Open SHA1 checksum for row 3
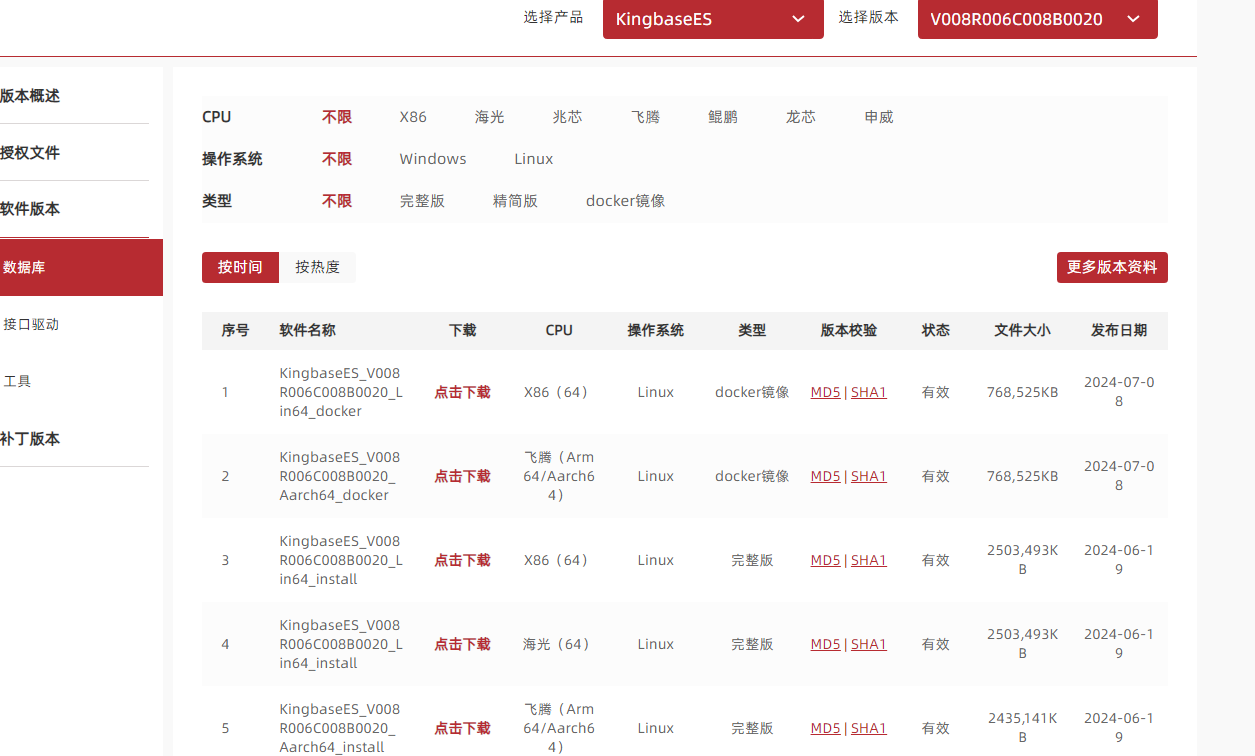Viewport: 1255px width, 756px height. [x=869, y=560]
